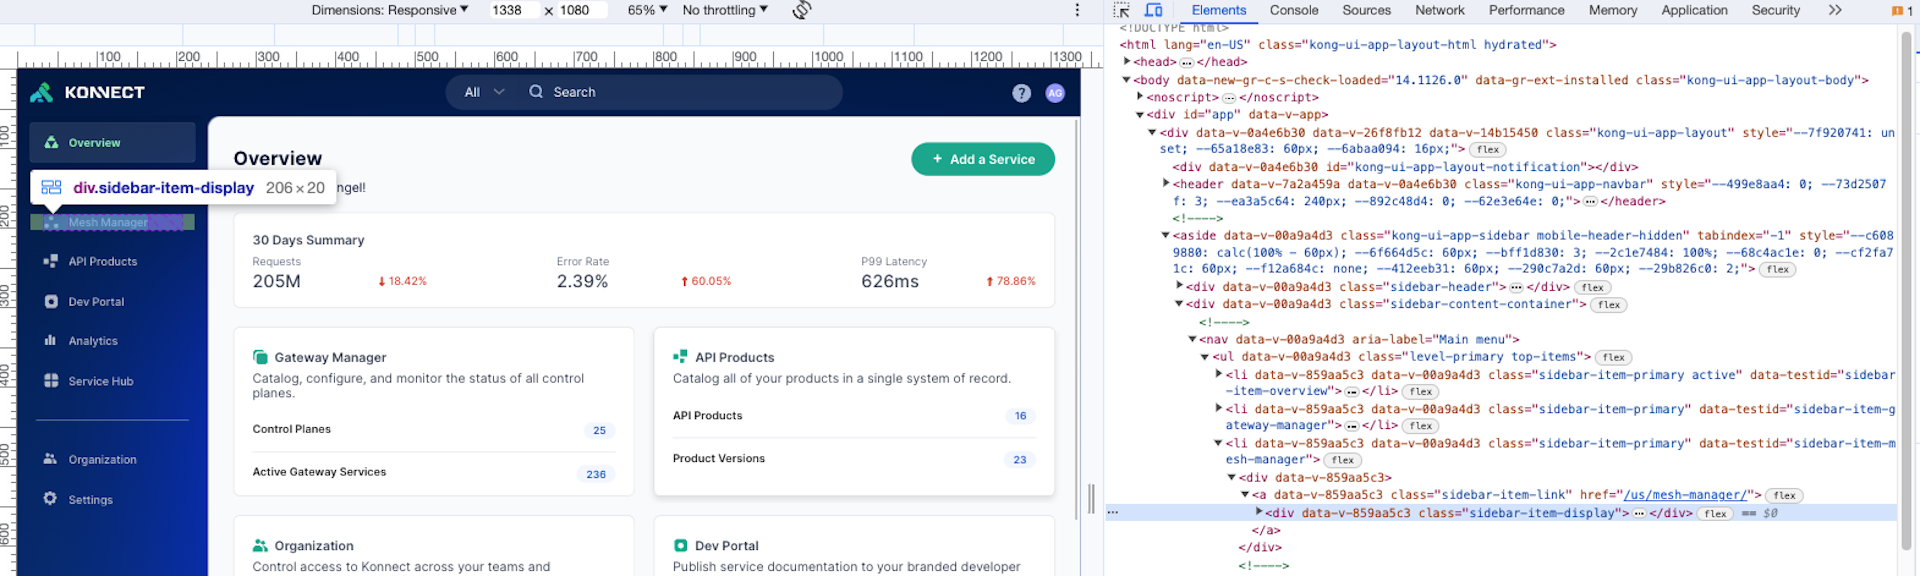Click the Service Hub sidebar icon
This screenshot has height=576, width=1920.
click(x=51, y=381)
